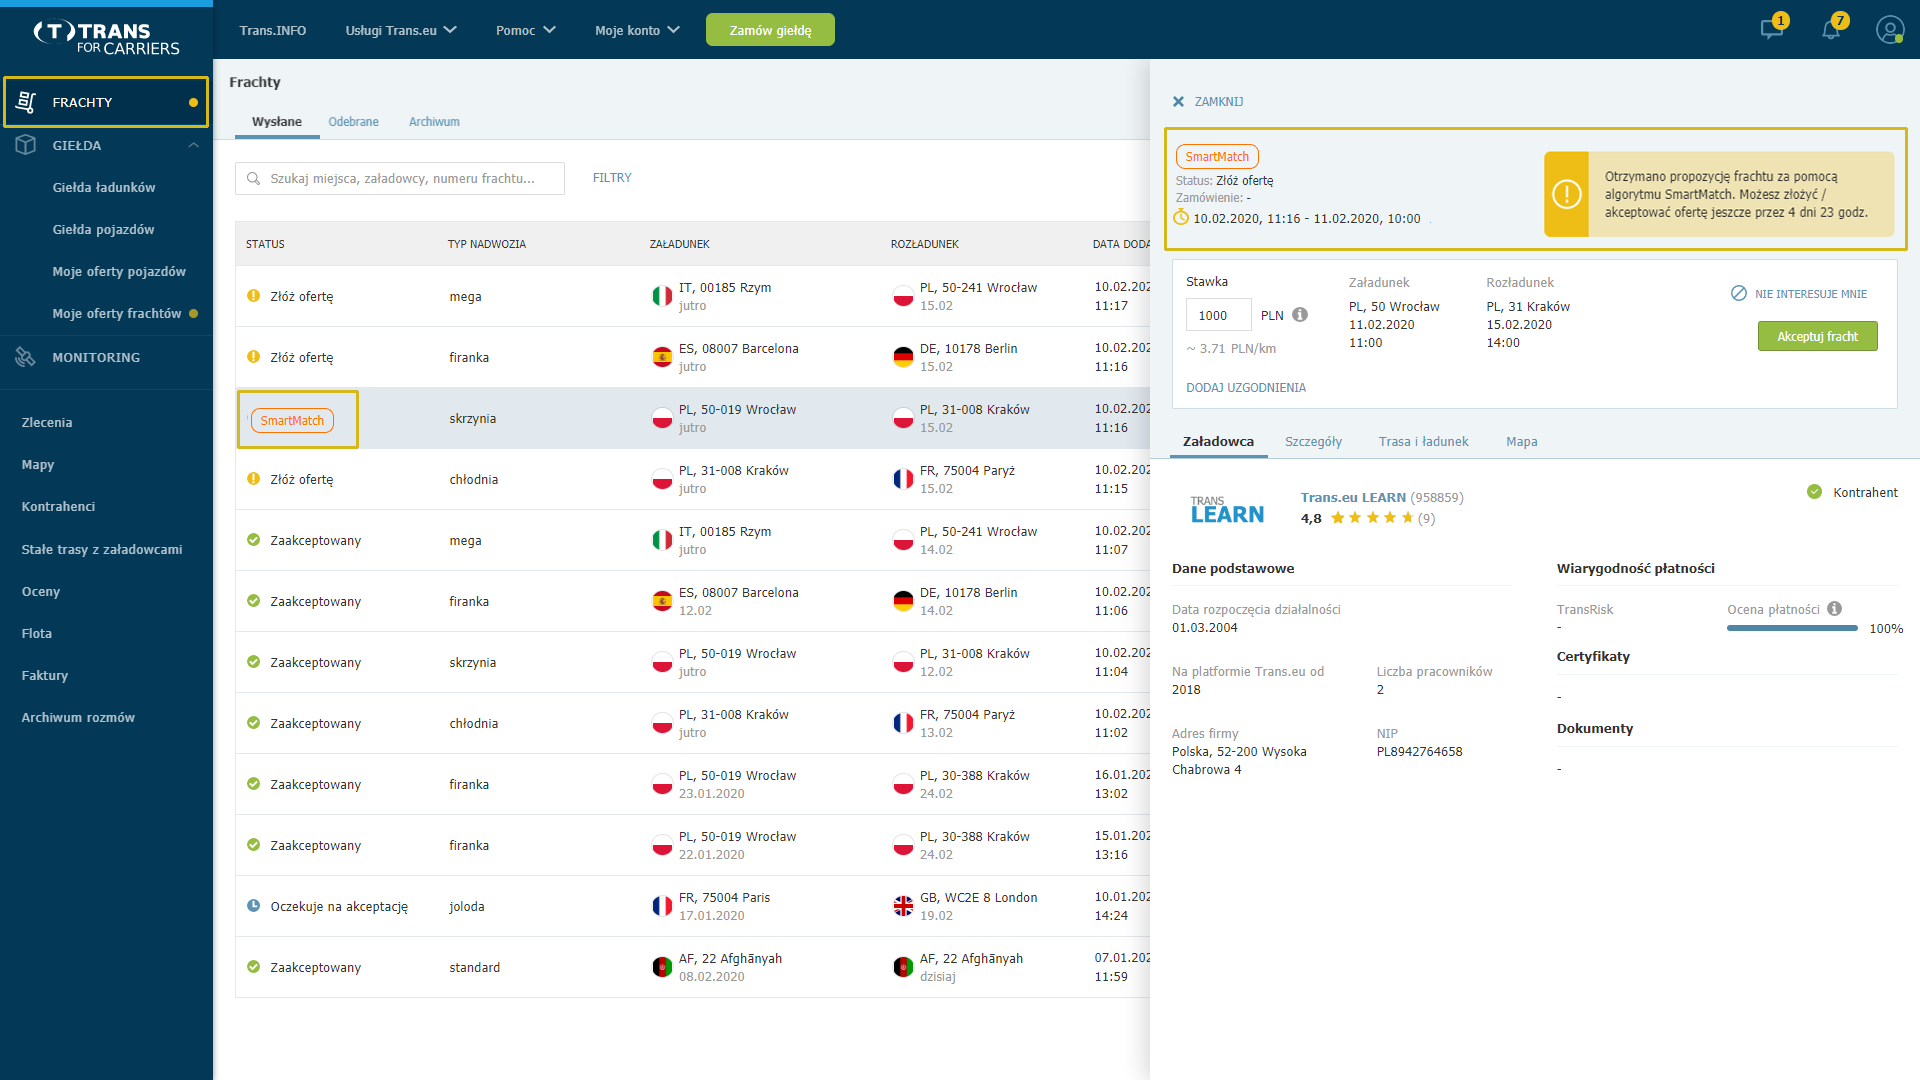This screenshot has height=1080, width=1920.
Task: Click the Trans for Carriers logo
Action: (x=106, y=38)
